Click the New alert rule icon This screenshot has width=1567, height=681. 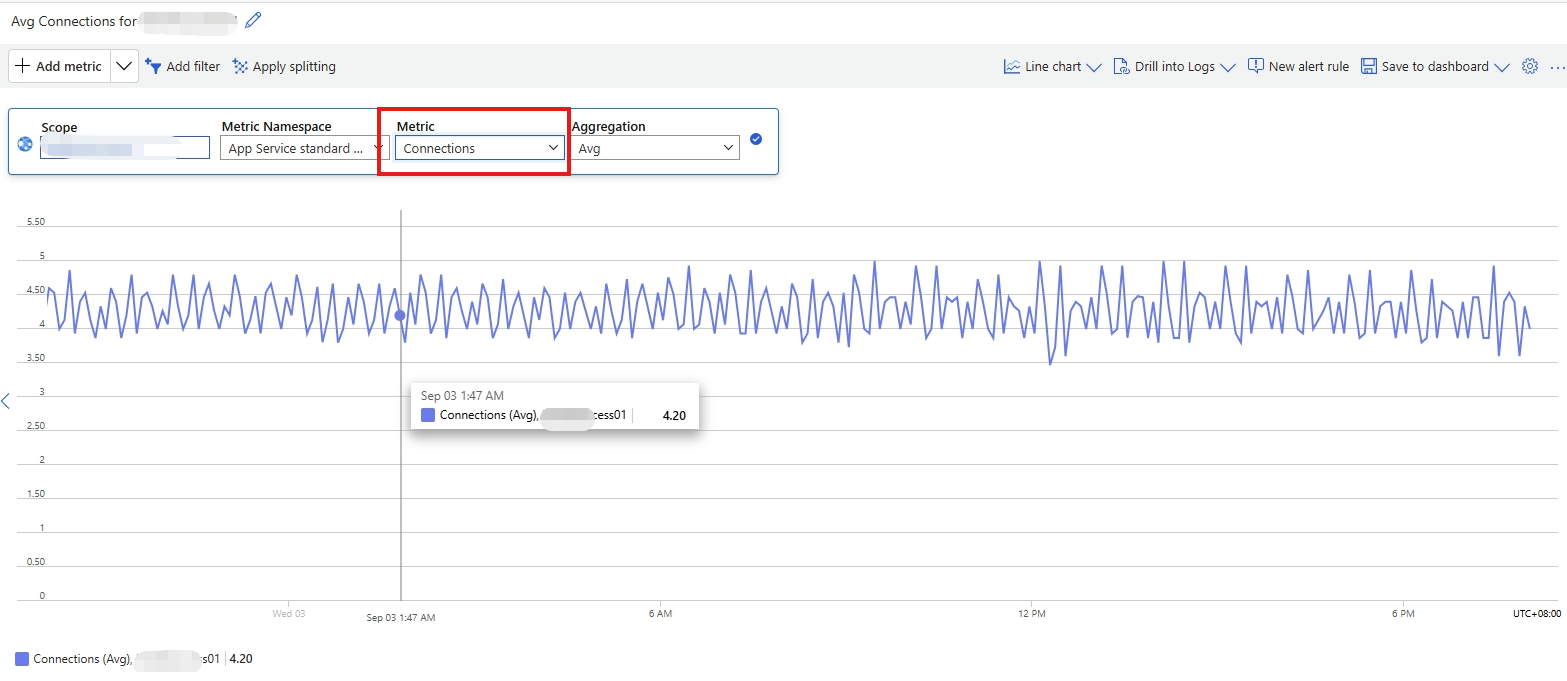[x=1256, y=66]
